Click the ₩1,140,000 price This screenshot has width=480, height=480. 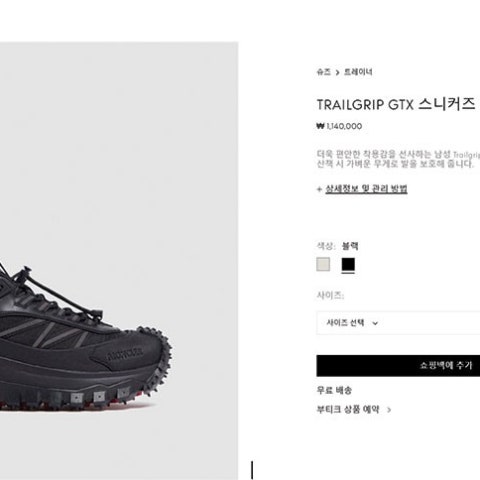pyautogui.click(x=339, y=126)
